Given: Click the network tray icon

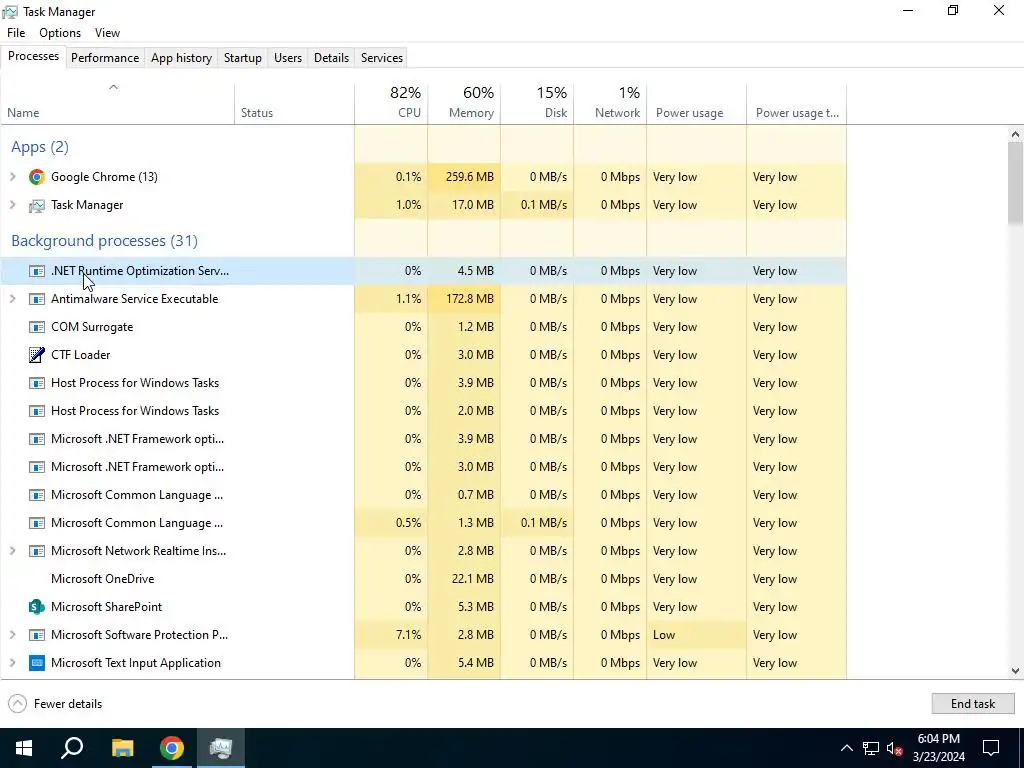Looking at the screenshot, I should coord(871,748).
